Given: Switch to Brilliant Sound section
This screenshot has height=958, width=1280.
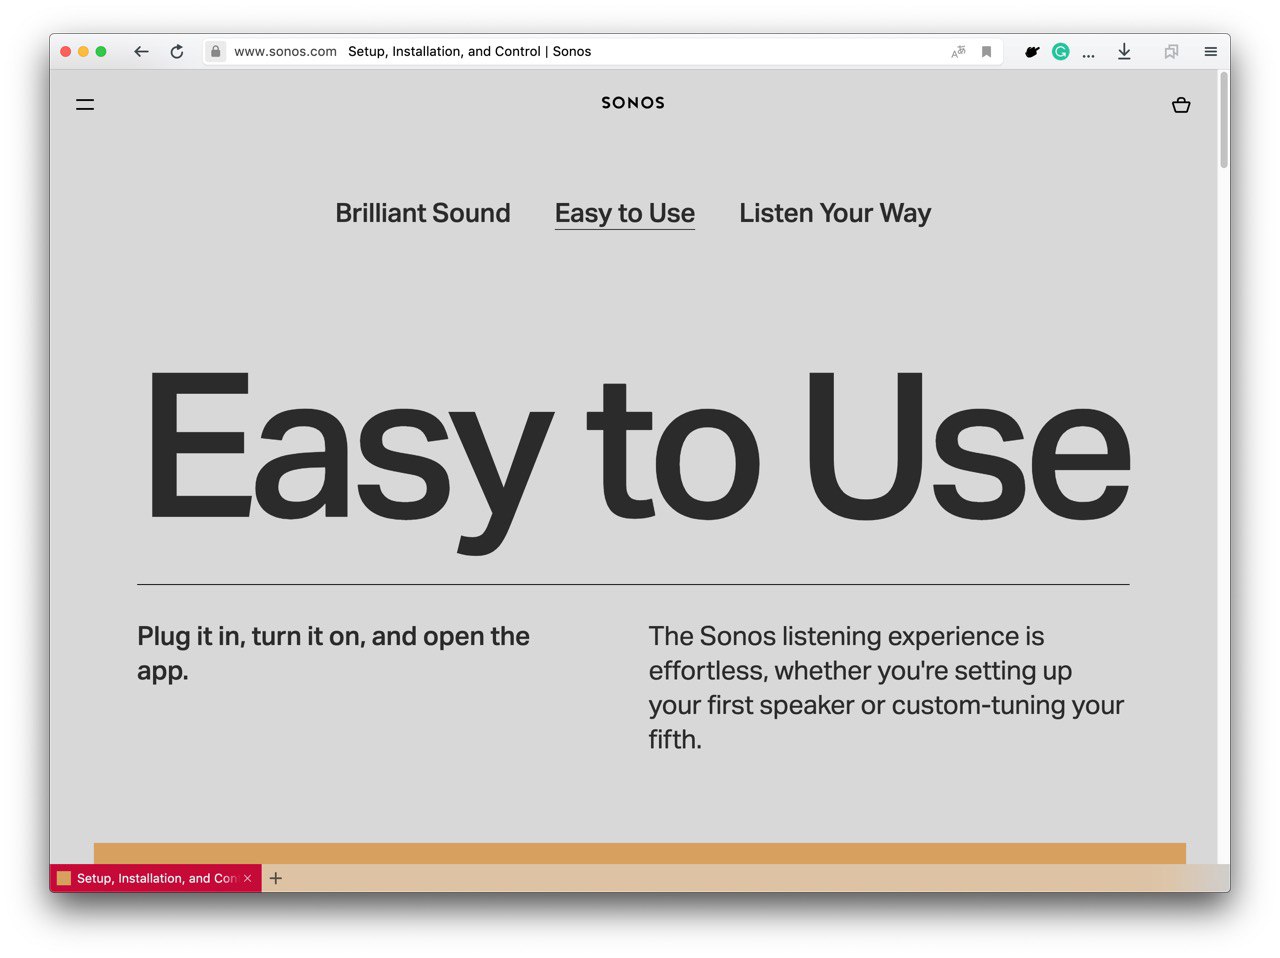Looking at the screenshot, I should click(x=423, y=213).
